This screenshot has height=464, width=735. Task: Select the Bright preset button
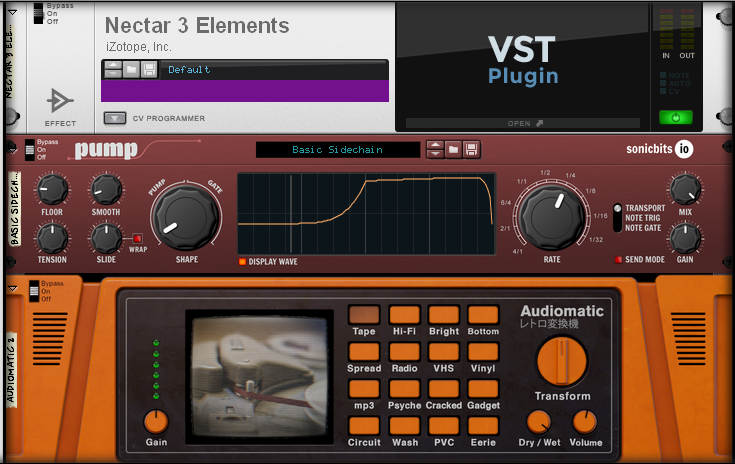[x=443, y=314]
